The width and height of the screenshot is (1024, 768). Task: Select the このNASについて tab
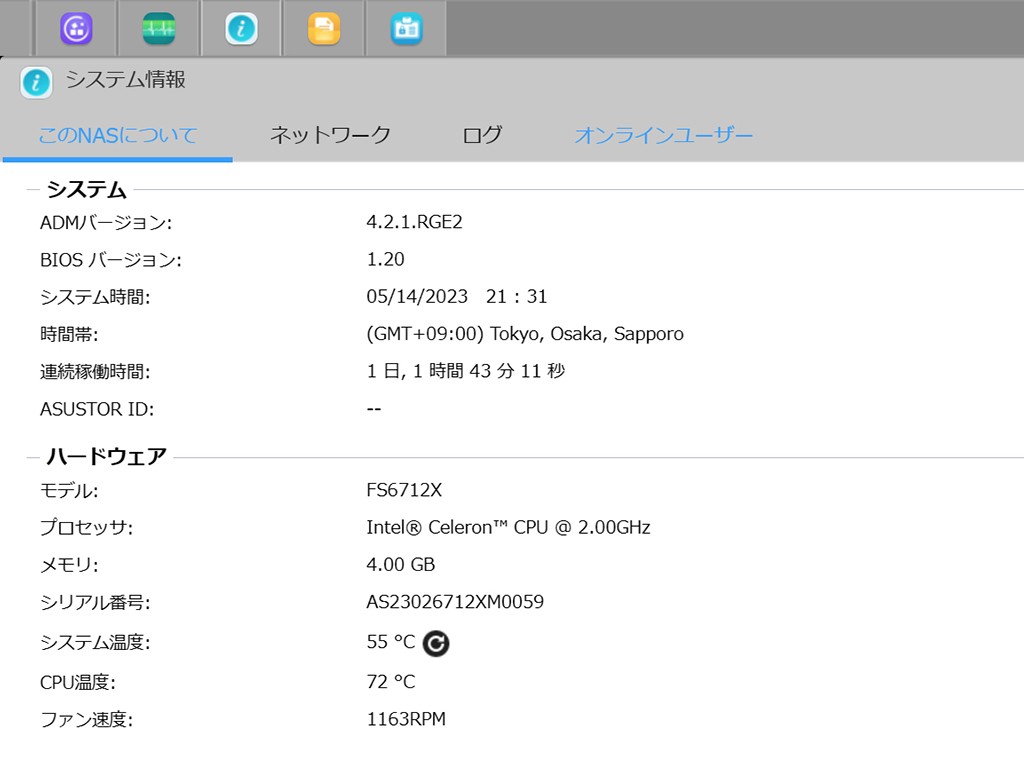[x=117, y=135]
